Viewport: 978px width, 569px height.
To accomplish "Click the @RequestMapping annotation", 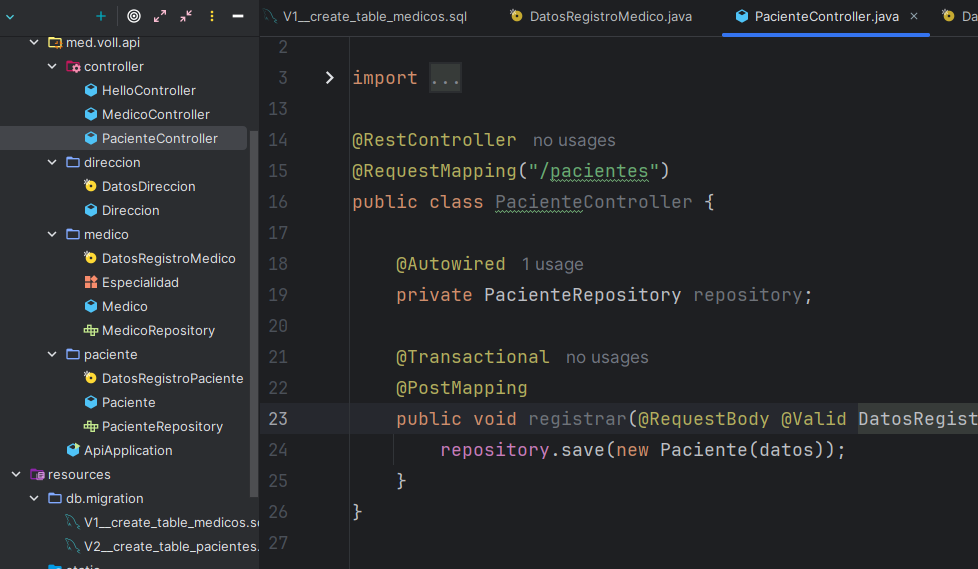I will 434,171.
